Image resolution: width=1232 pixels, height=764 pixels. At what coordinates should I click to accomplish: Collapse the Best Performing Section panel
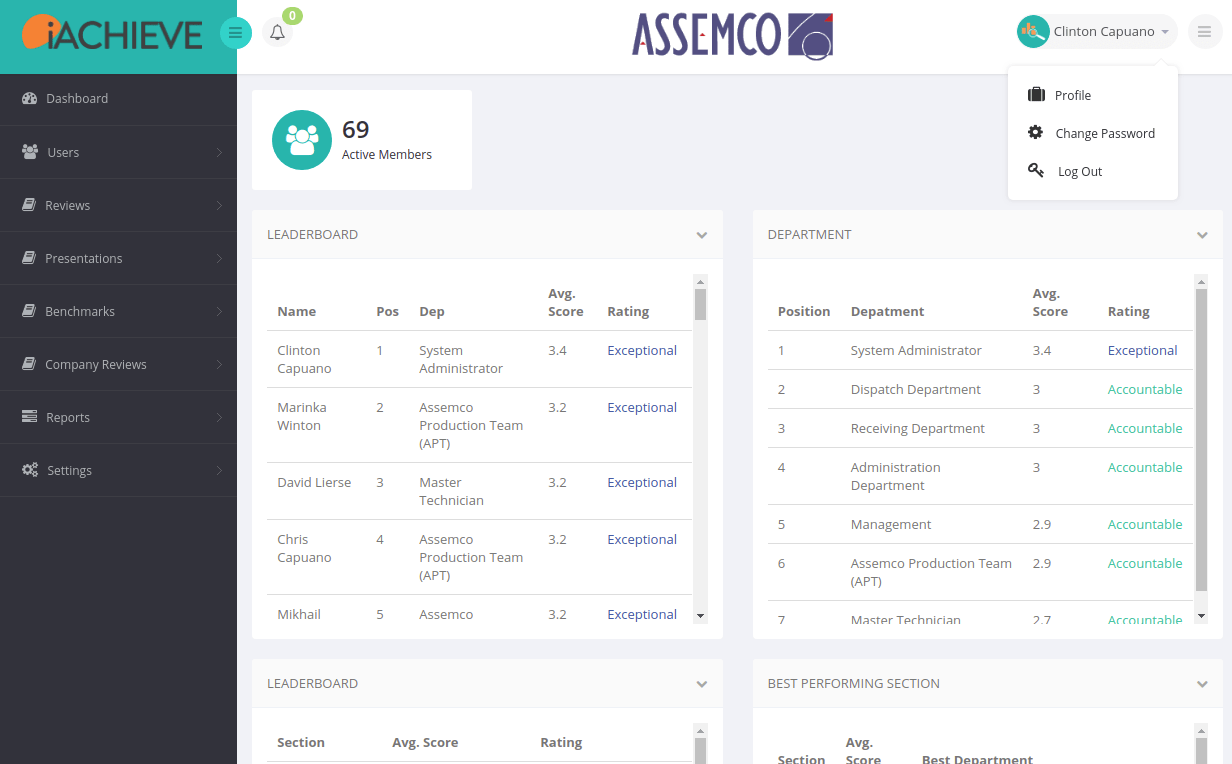click(1202, 684)
